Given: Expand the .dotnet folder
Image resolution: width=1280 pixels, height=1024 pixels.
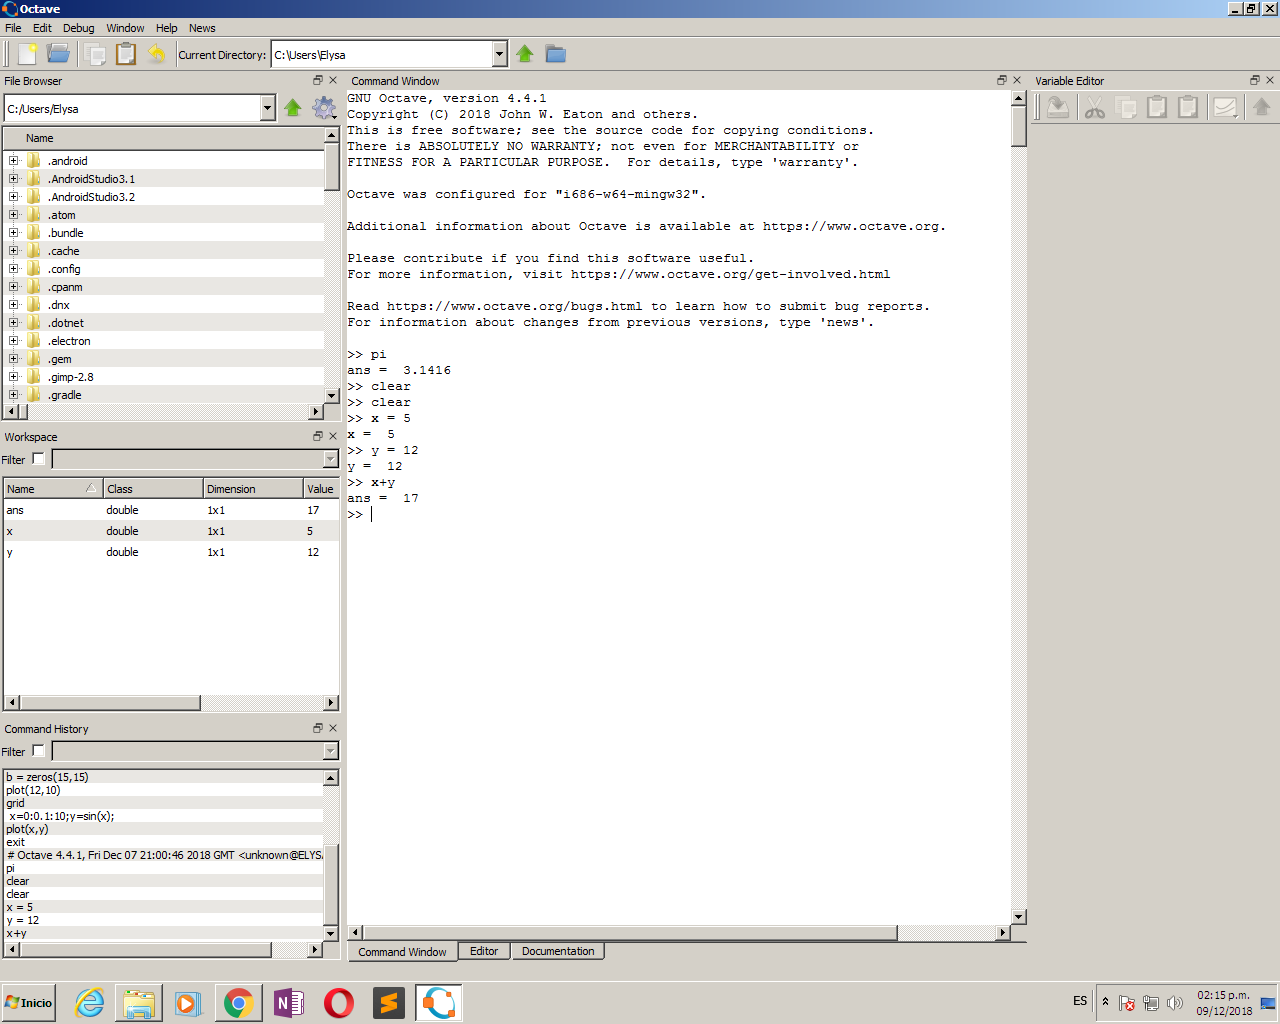Looking at the screenshot, I should [x=14, y=323].
